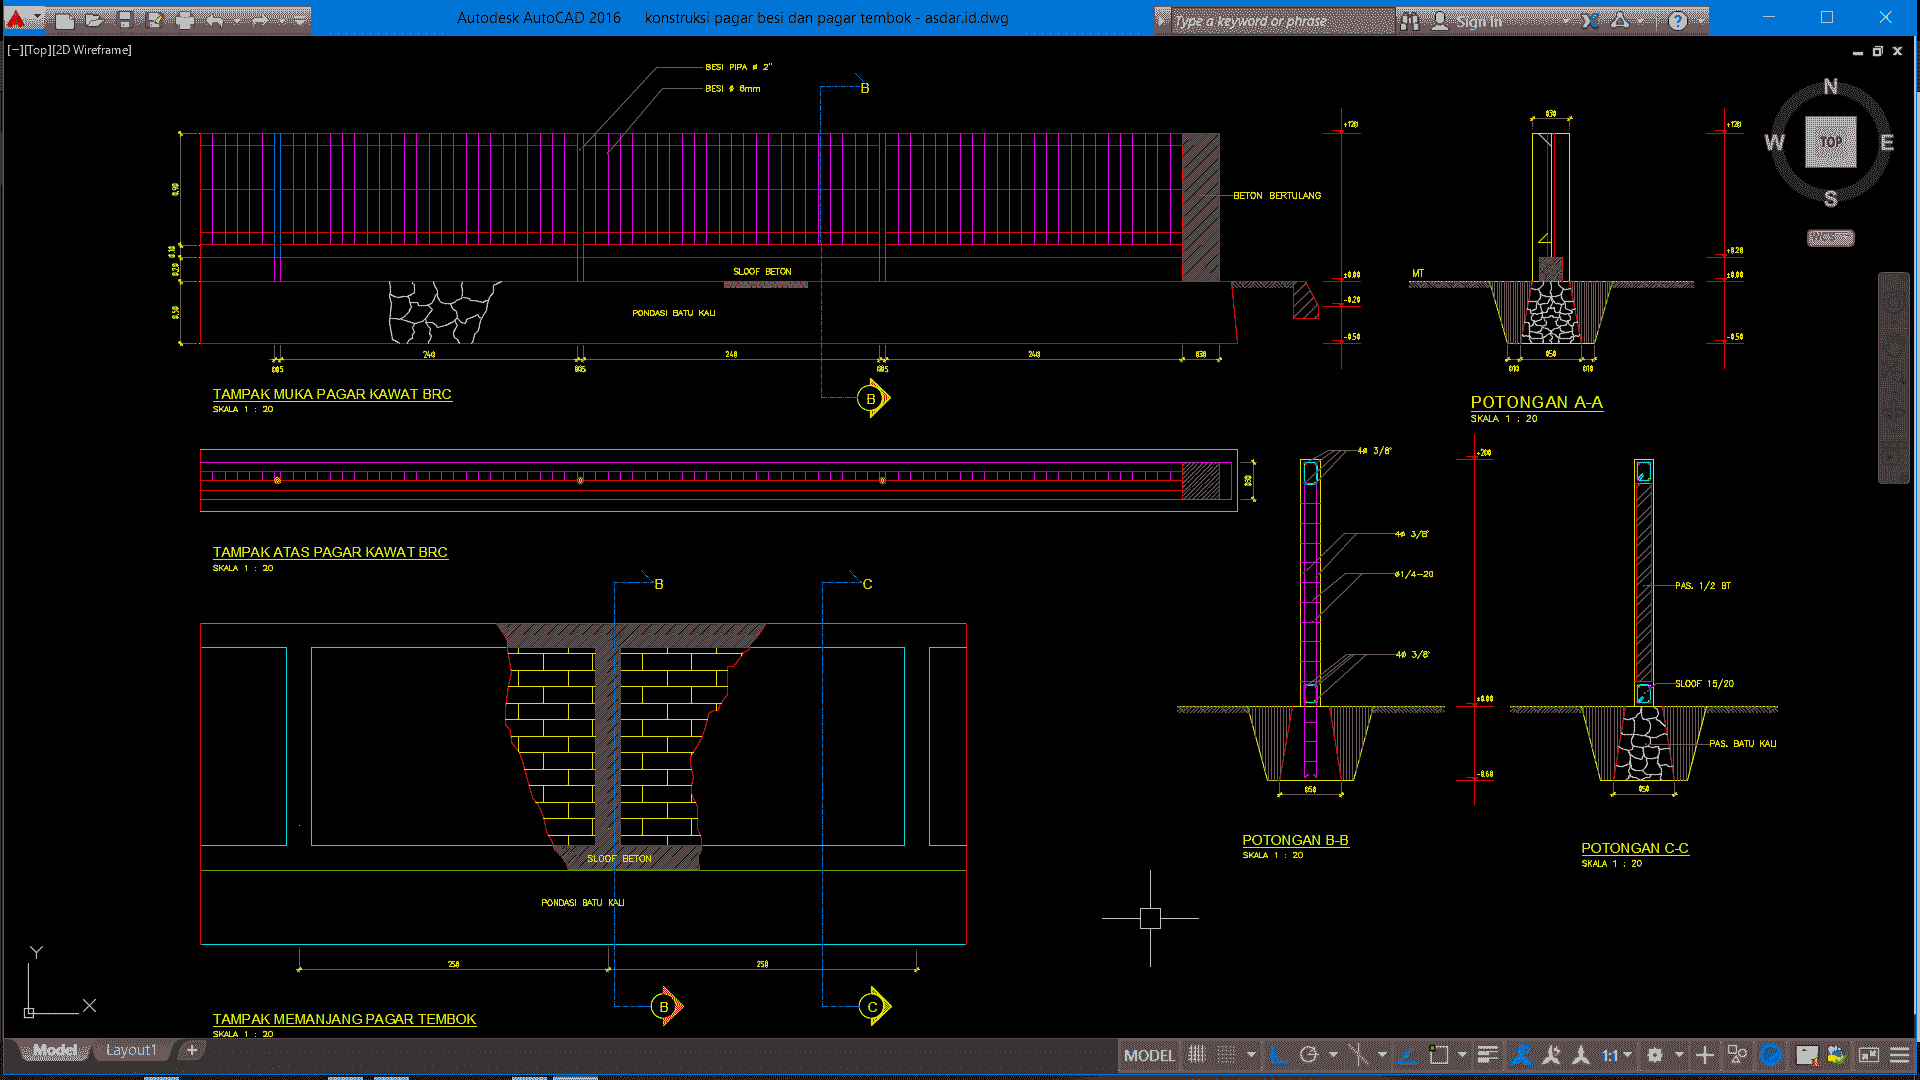Click the N compass direction on ViewCube
Viewport: 1920px width, 1080px height.
click(x=1831, y=87)
